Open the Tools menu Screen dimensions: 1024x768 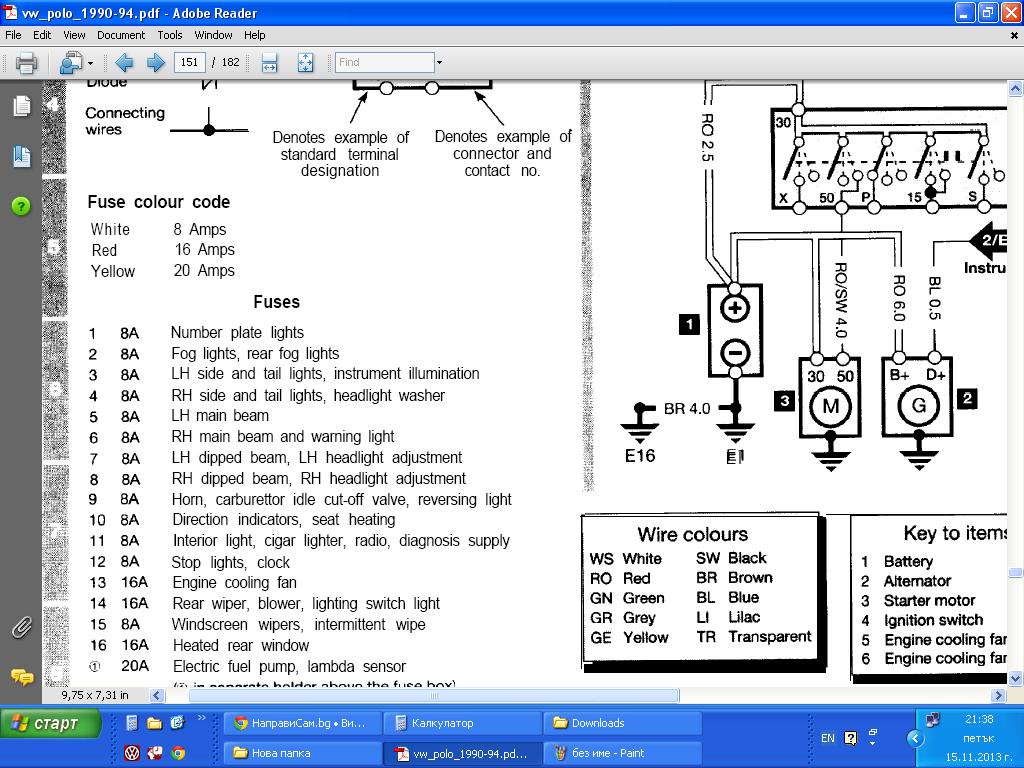point(170,35)
